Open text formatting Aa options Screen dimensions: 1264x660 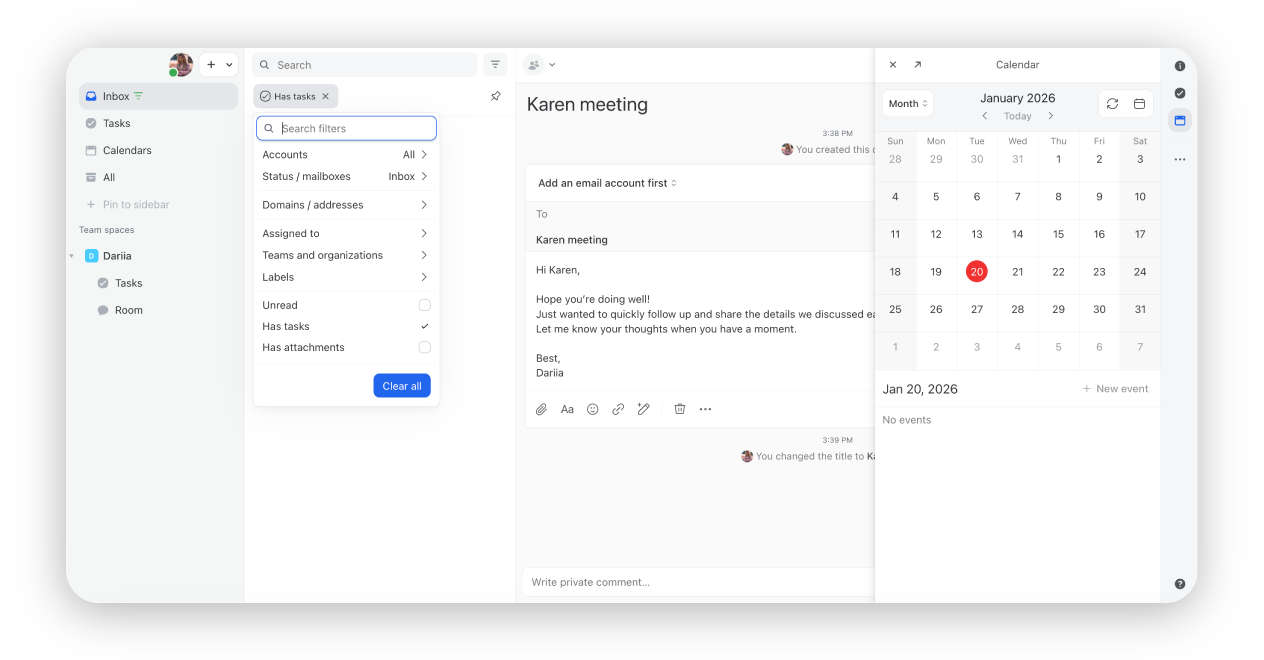pos(567,409)
